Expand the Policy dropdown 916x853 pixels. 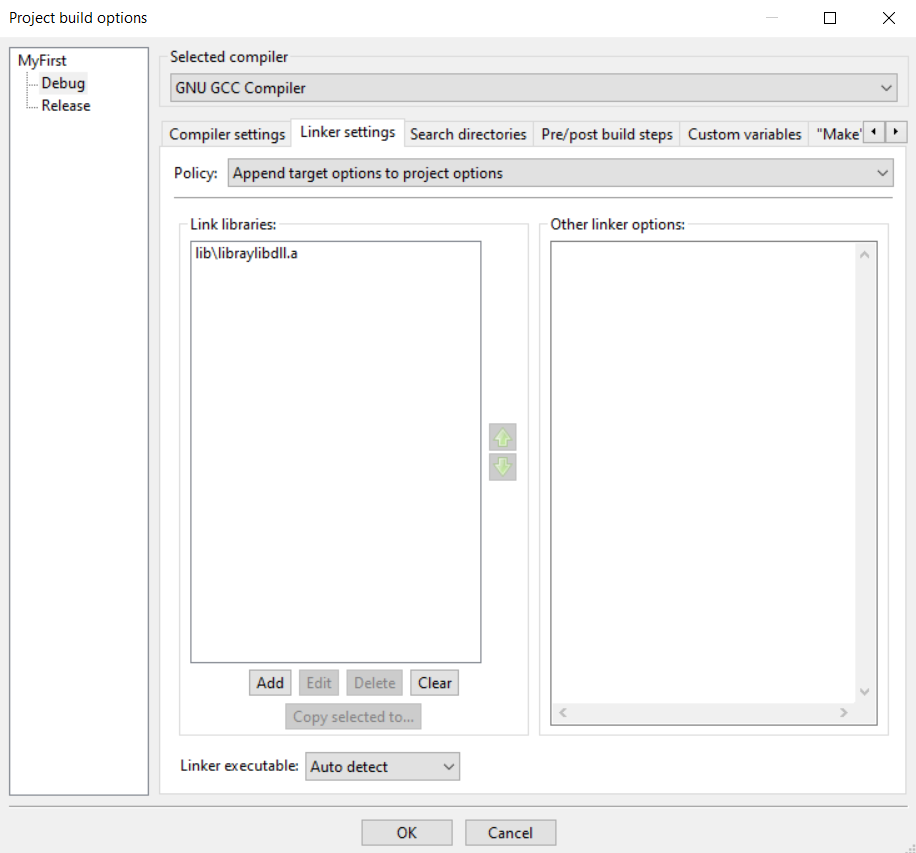pyautogui.click(x=559, y=173)
